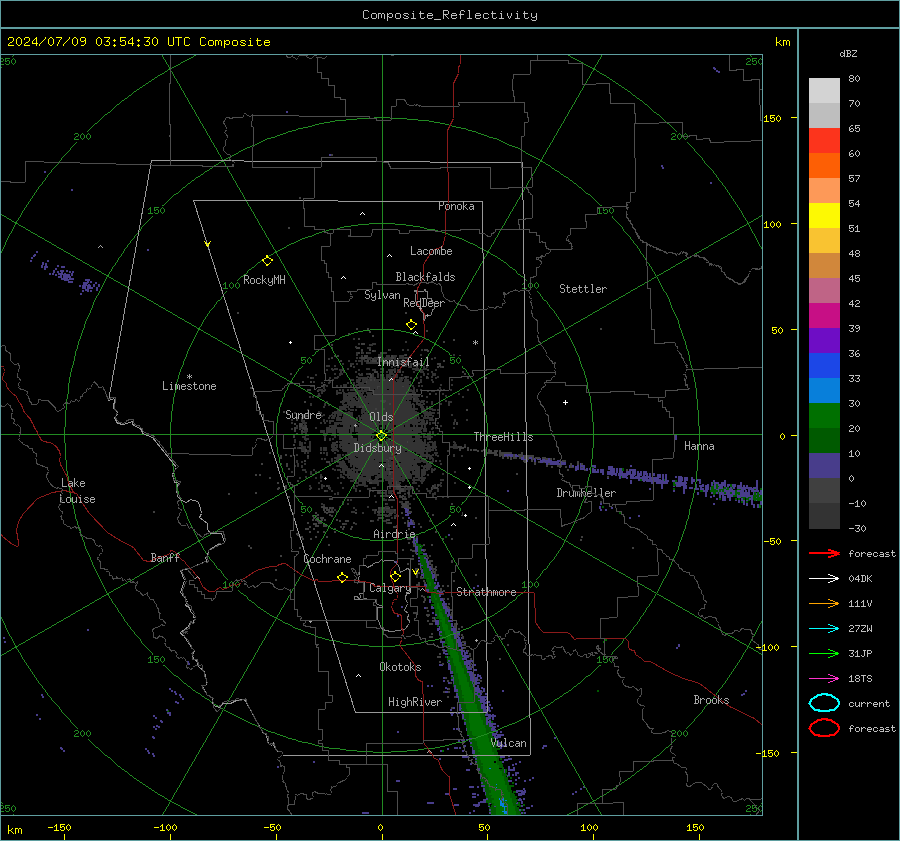Screen dimensions: 900x841
Task: Click the magenta 18TS arrow in legend
Action: tap(824, 679)
